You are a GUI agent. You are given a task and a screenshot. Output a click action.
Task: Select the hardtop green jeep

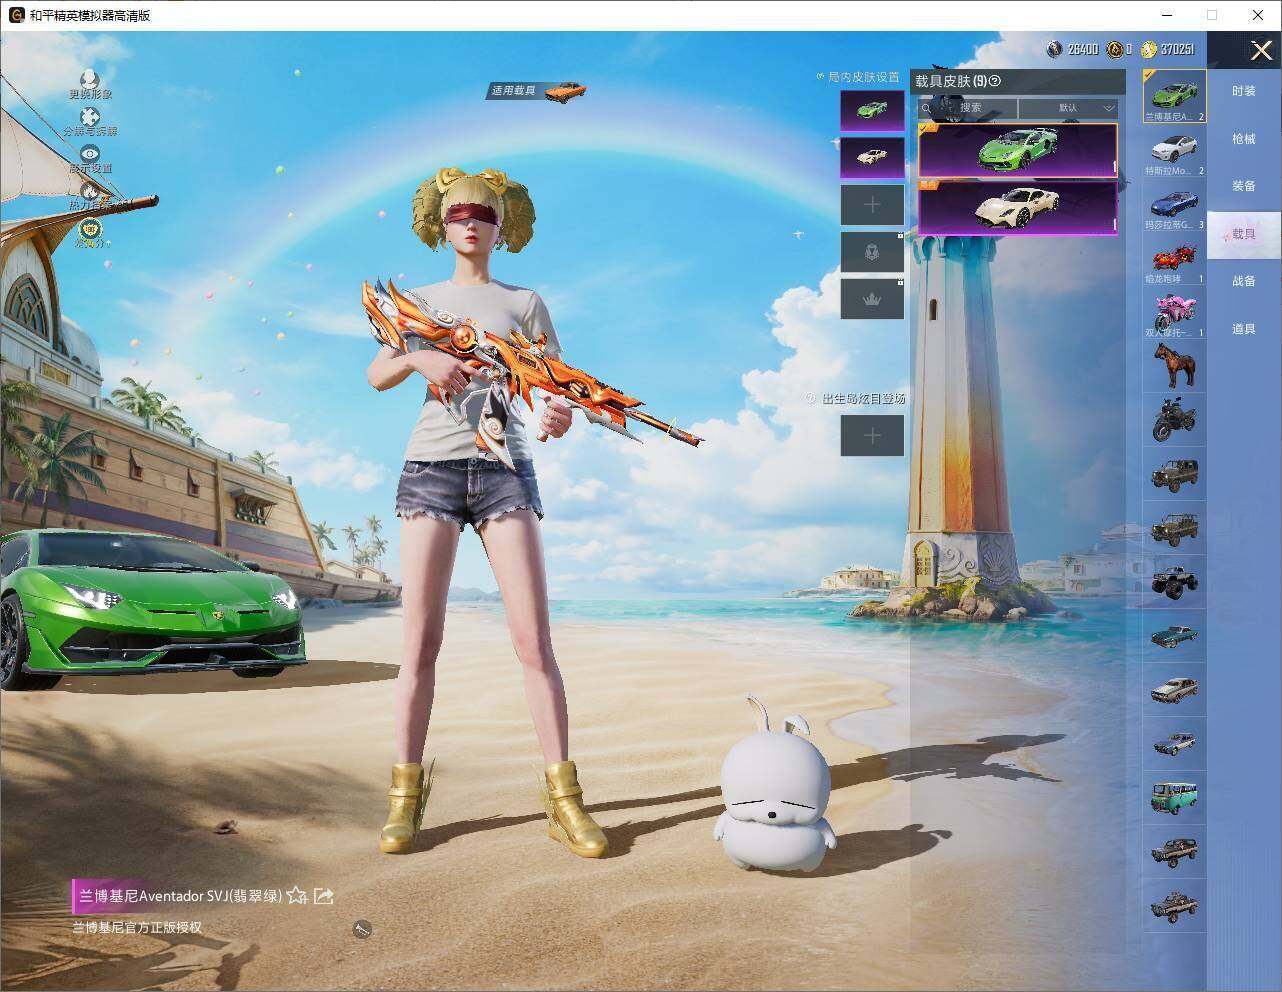(x=1174, y=473)
